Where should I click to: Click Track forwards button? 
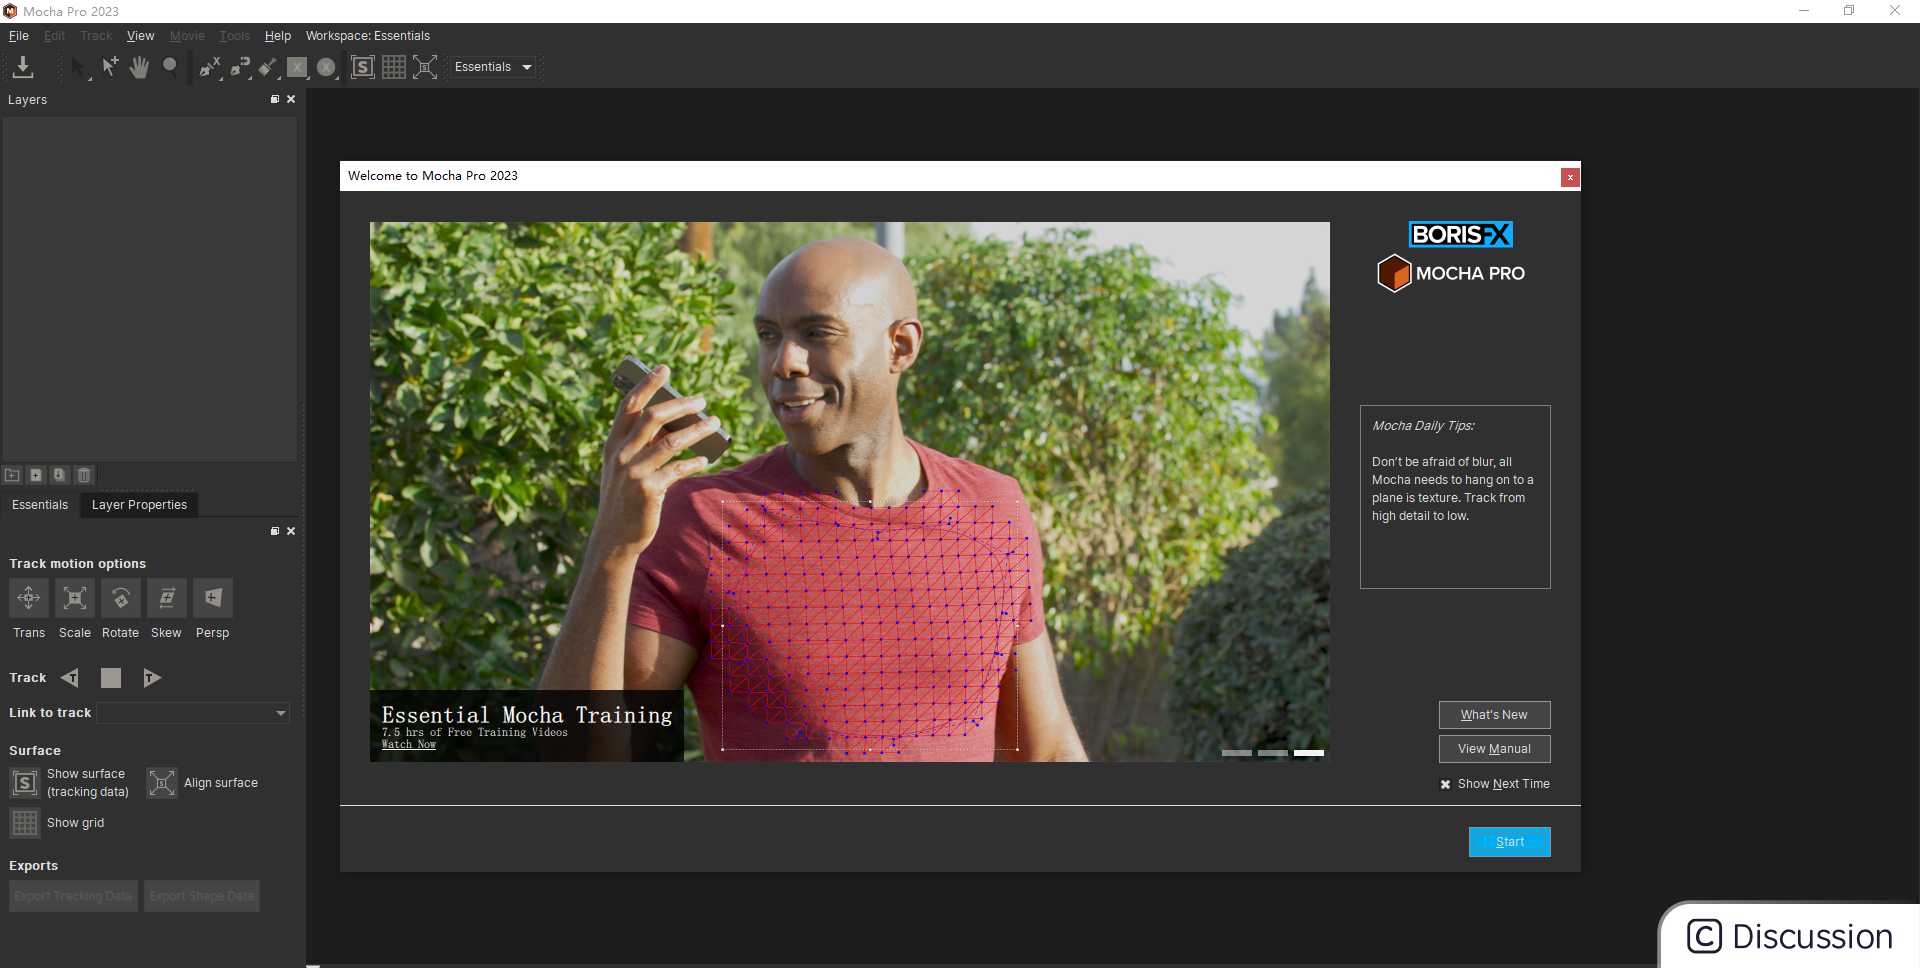click(x=152, y=678)
